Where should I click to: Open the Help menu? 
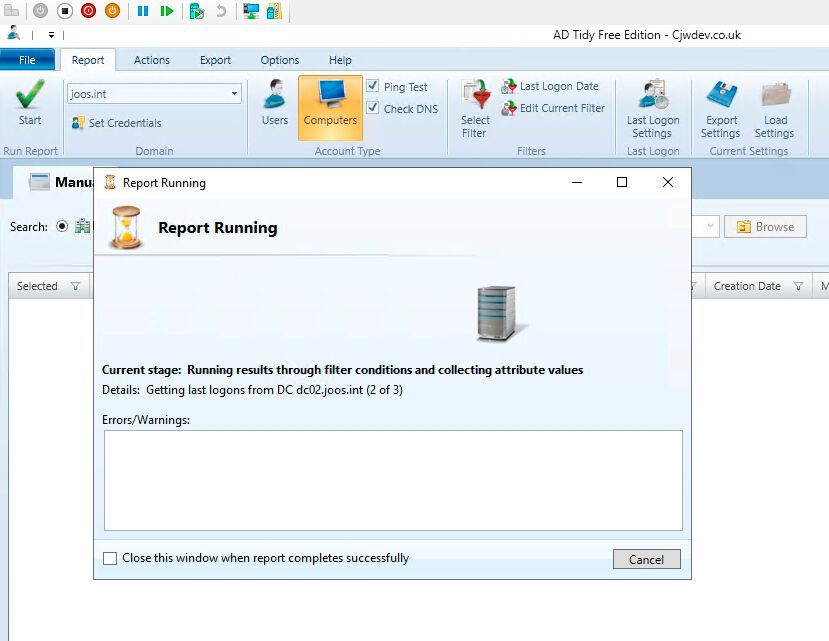(x=340, y=60)
